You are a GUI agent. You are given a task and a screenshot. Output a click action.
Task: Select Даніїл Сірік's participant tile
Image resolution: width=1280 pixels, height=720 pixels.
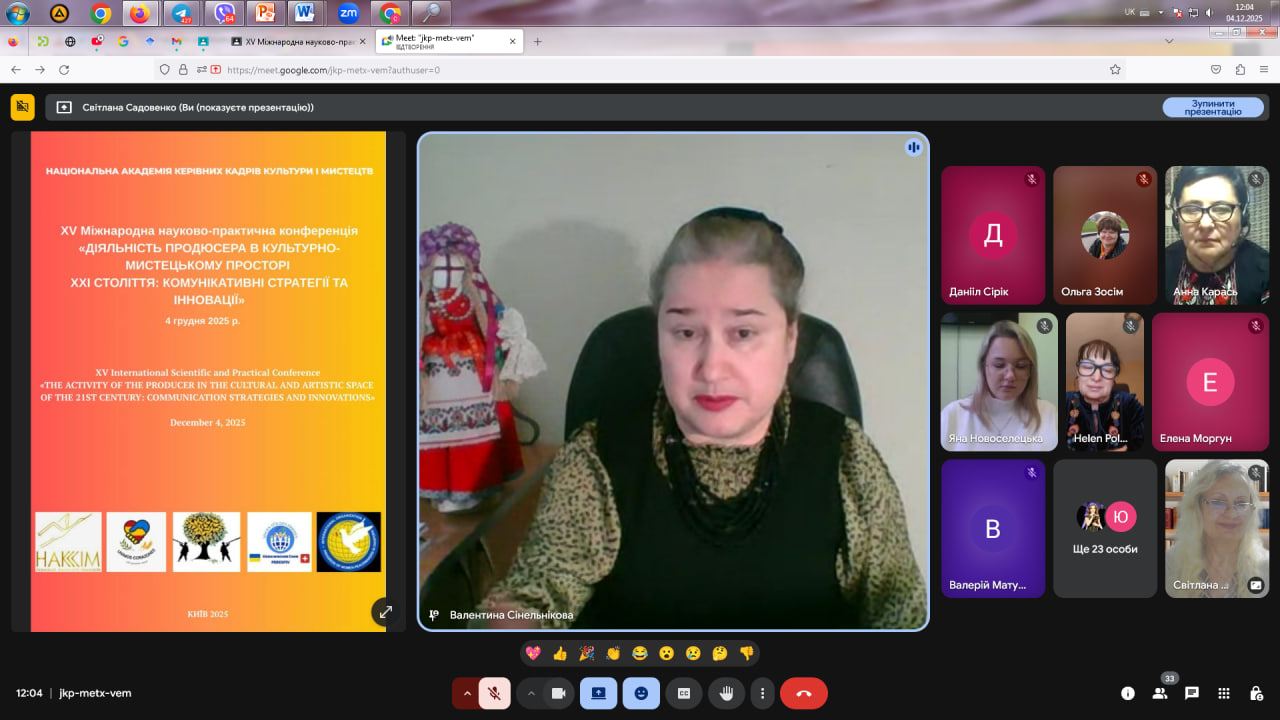[993, 235]
